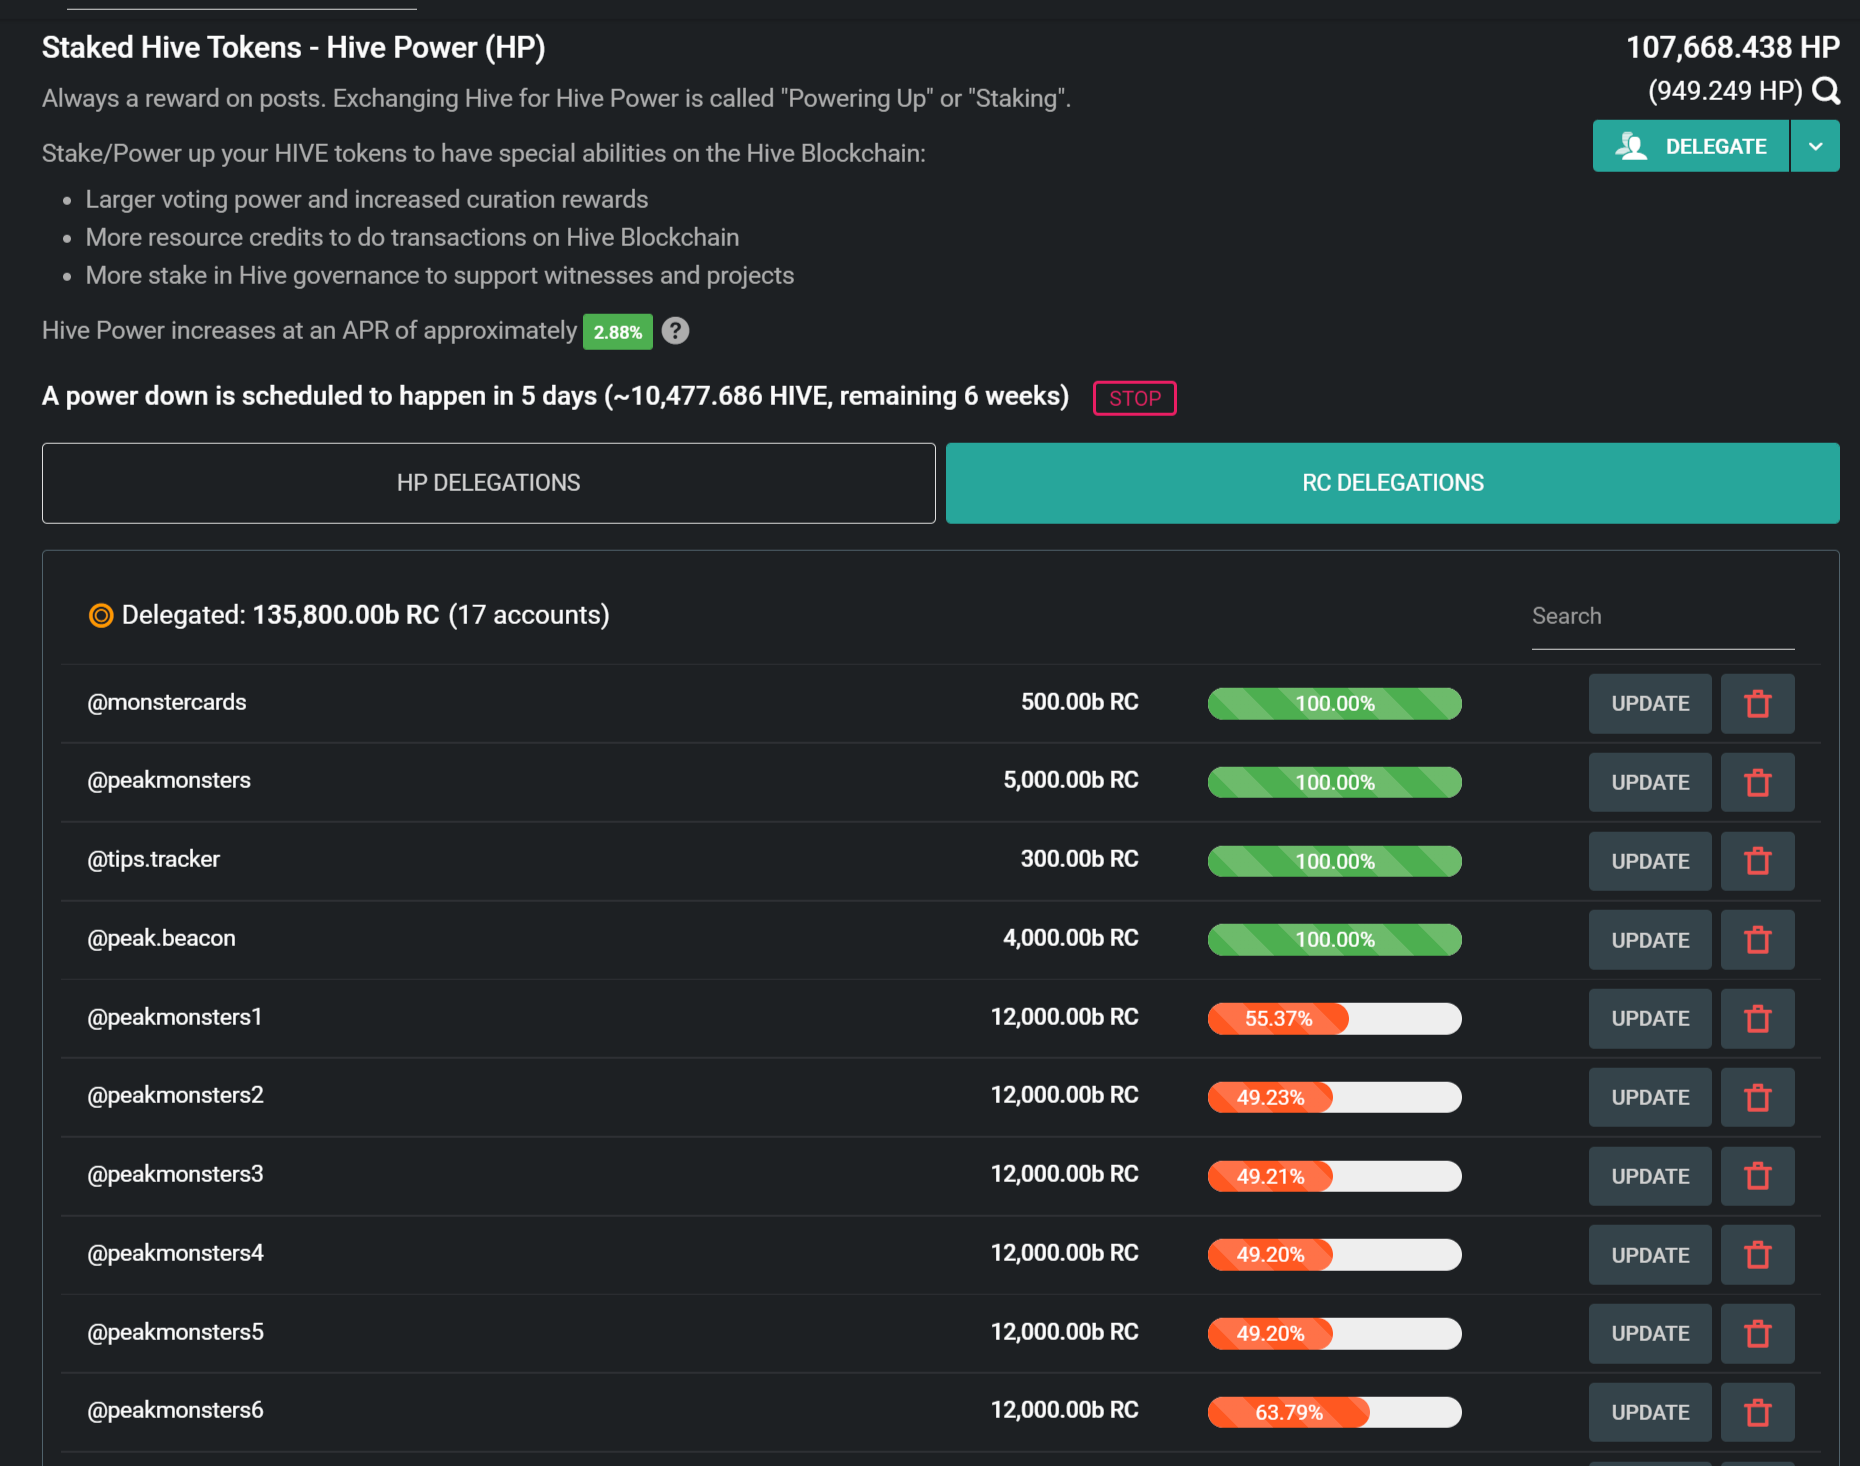Update the @peakmonsters1 delegation

click(x=1650, y=1019)
